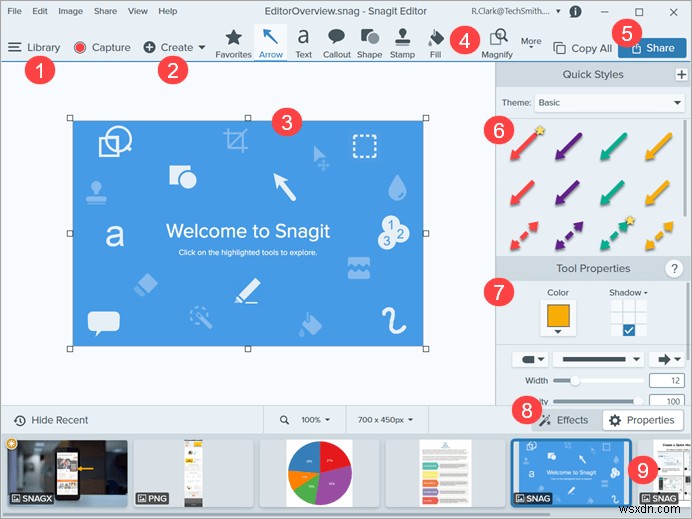Select the Text tool
This screenshot has width=692, height=519.
(x=303, y=43)
